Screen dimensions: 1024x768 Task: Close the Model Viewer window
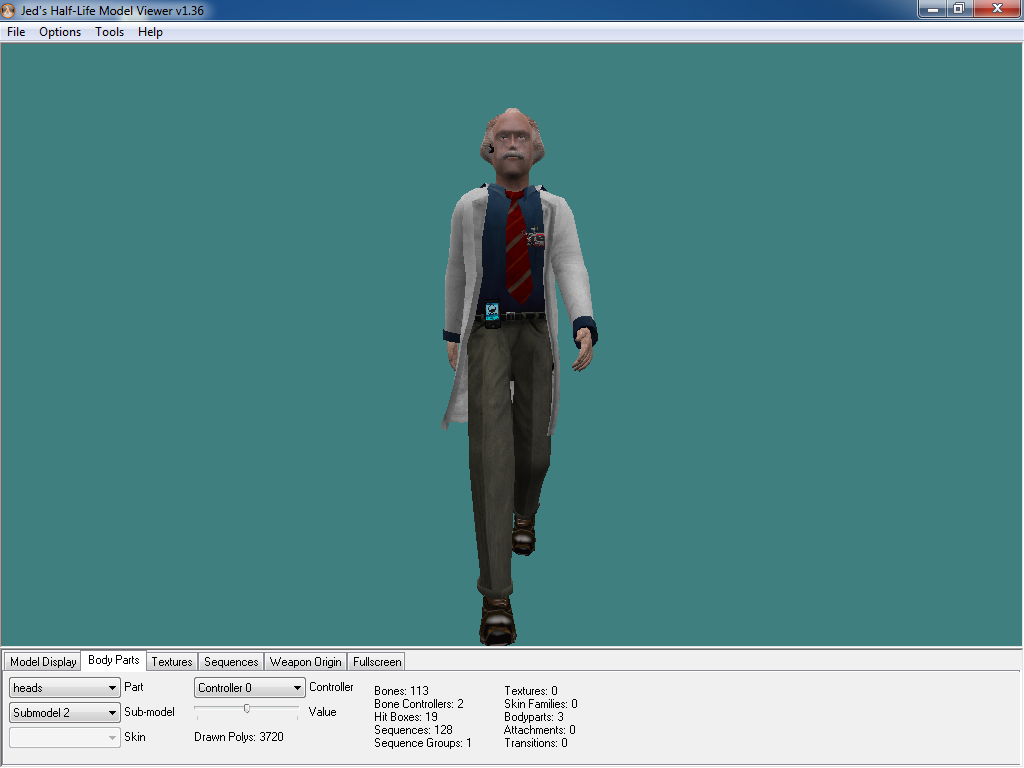[997, 9]
